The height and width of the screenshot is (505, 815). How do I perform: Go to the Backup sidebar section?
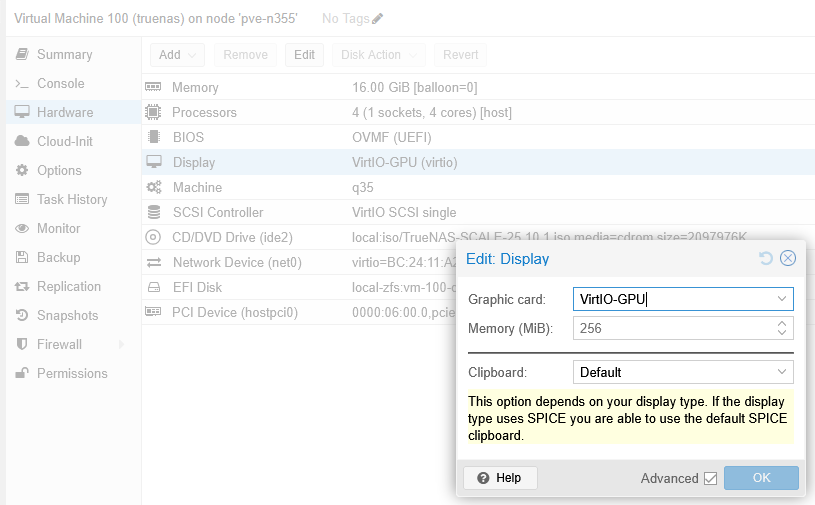click(58, 257)
